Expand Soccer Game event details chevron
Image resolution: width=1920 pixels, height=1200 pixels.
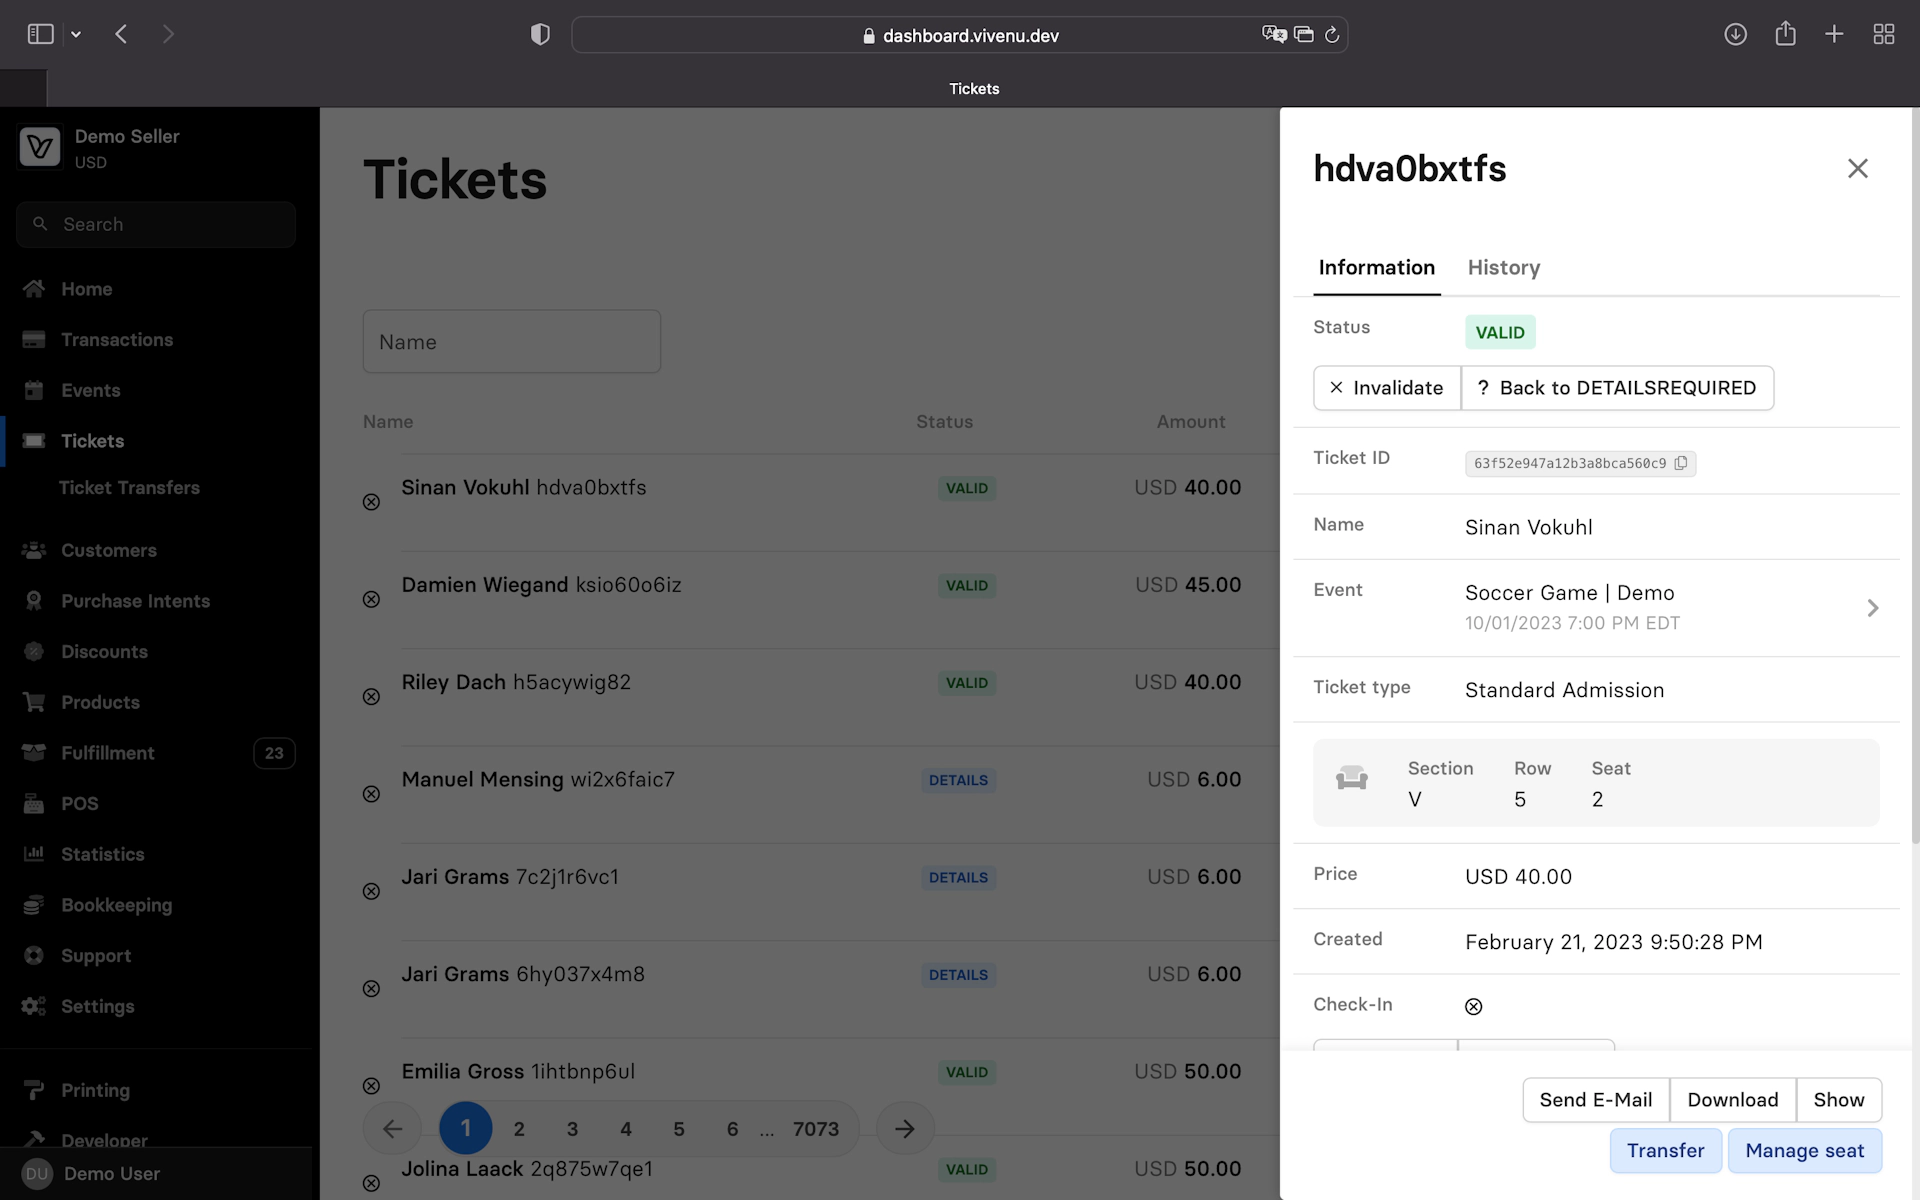(x=1872, y=608)
